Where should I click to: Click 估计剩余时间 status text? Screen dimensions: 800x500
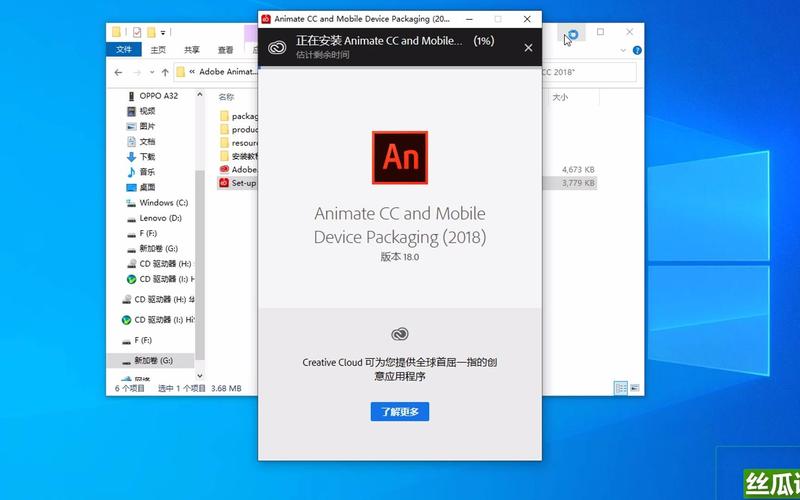coord(322,54)
